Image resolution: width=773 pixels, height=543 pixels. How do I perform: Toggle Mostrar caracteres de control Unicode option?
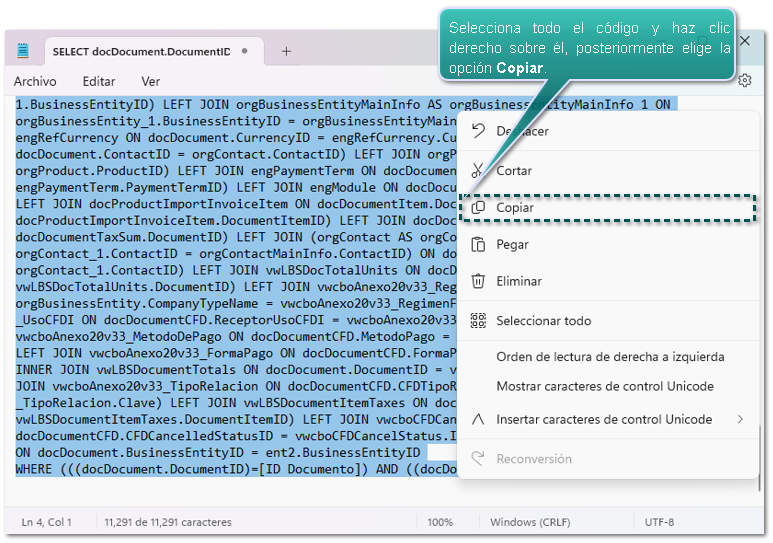[x=605, y=387]
